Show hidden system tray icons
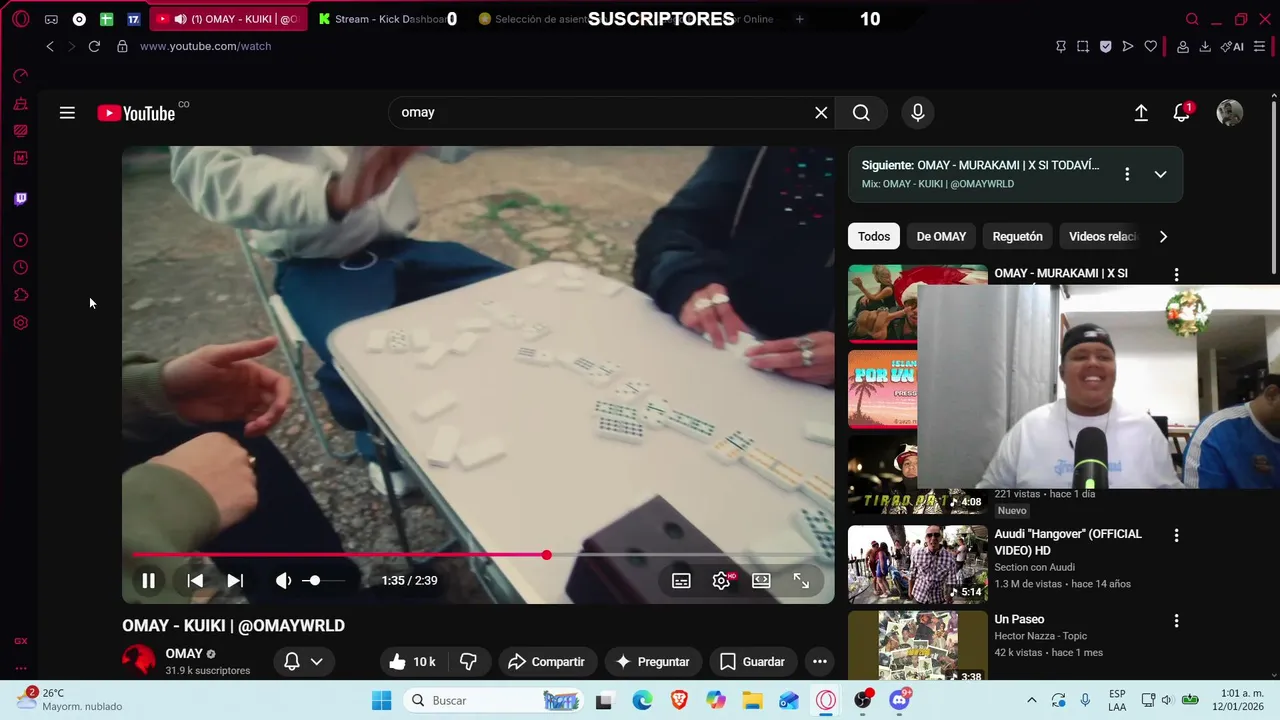1280x720 pixels. [x=1032, y=701]
